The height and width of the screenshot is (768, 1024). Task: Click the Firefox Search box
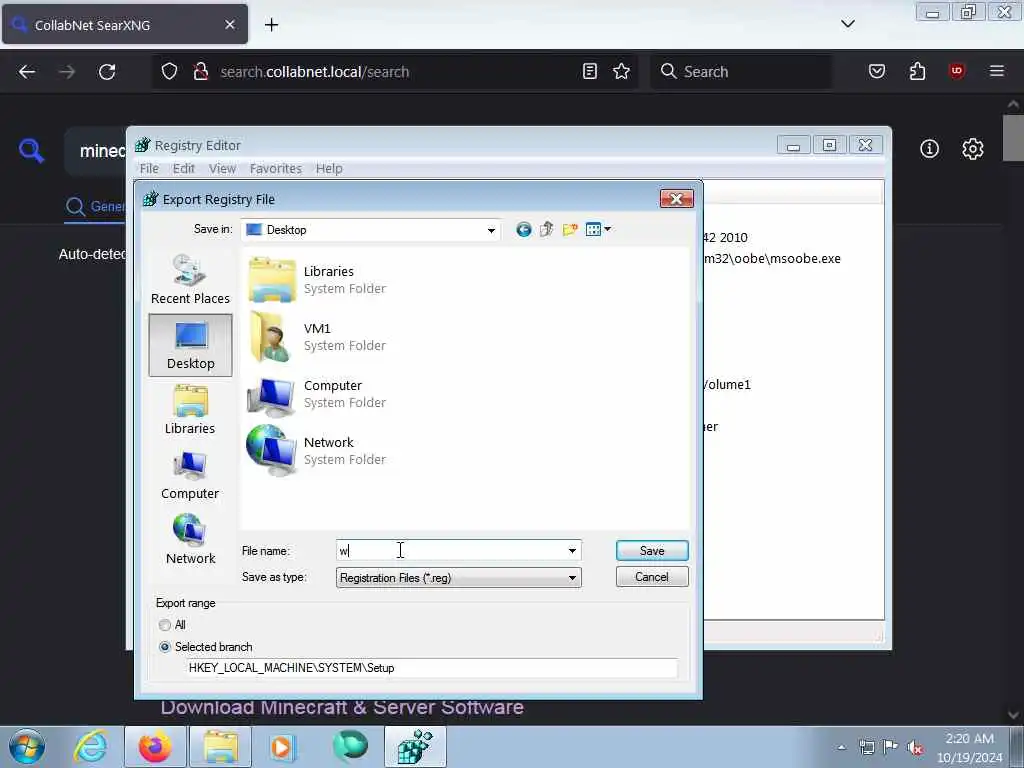point(741,72)
